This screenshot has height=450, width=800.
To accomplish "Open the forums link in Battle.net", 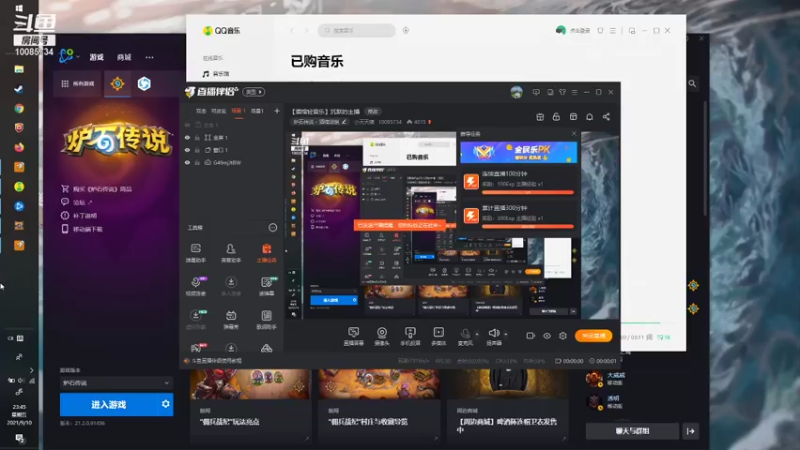I will pyautogui.click(x=77, y=202).
